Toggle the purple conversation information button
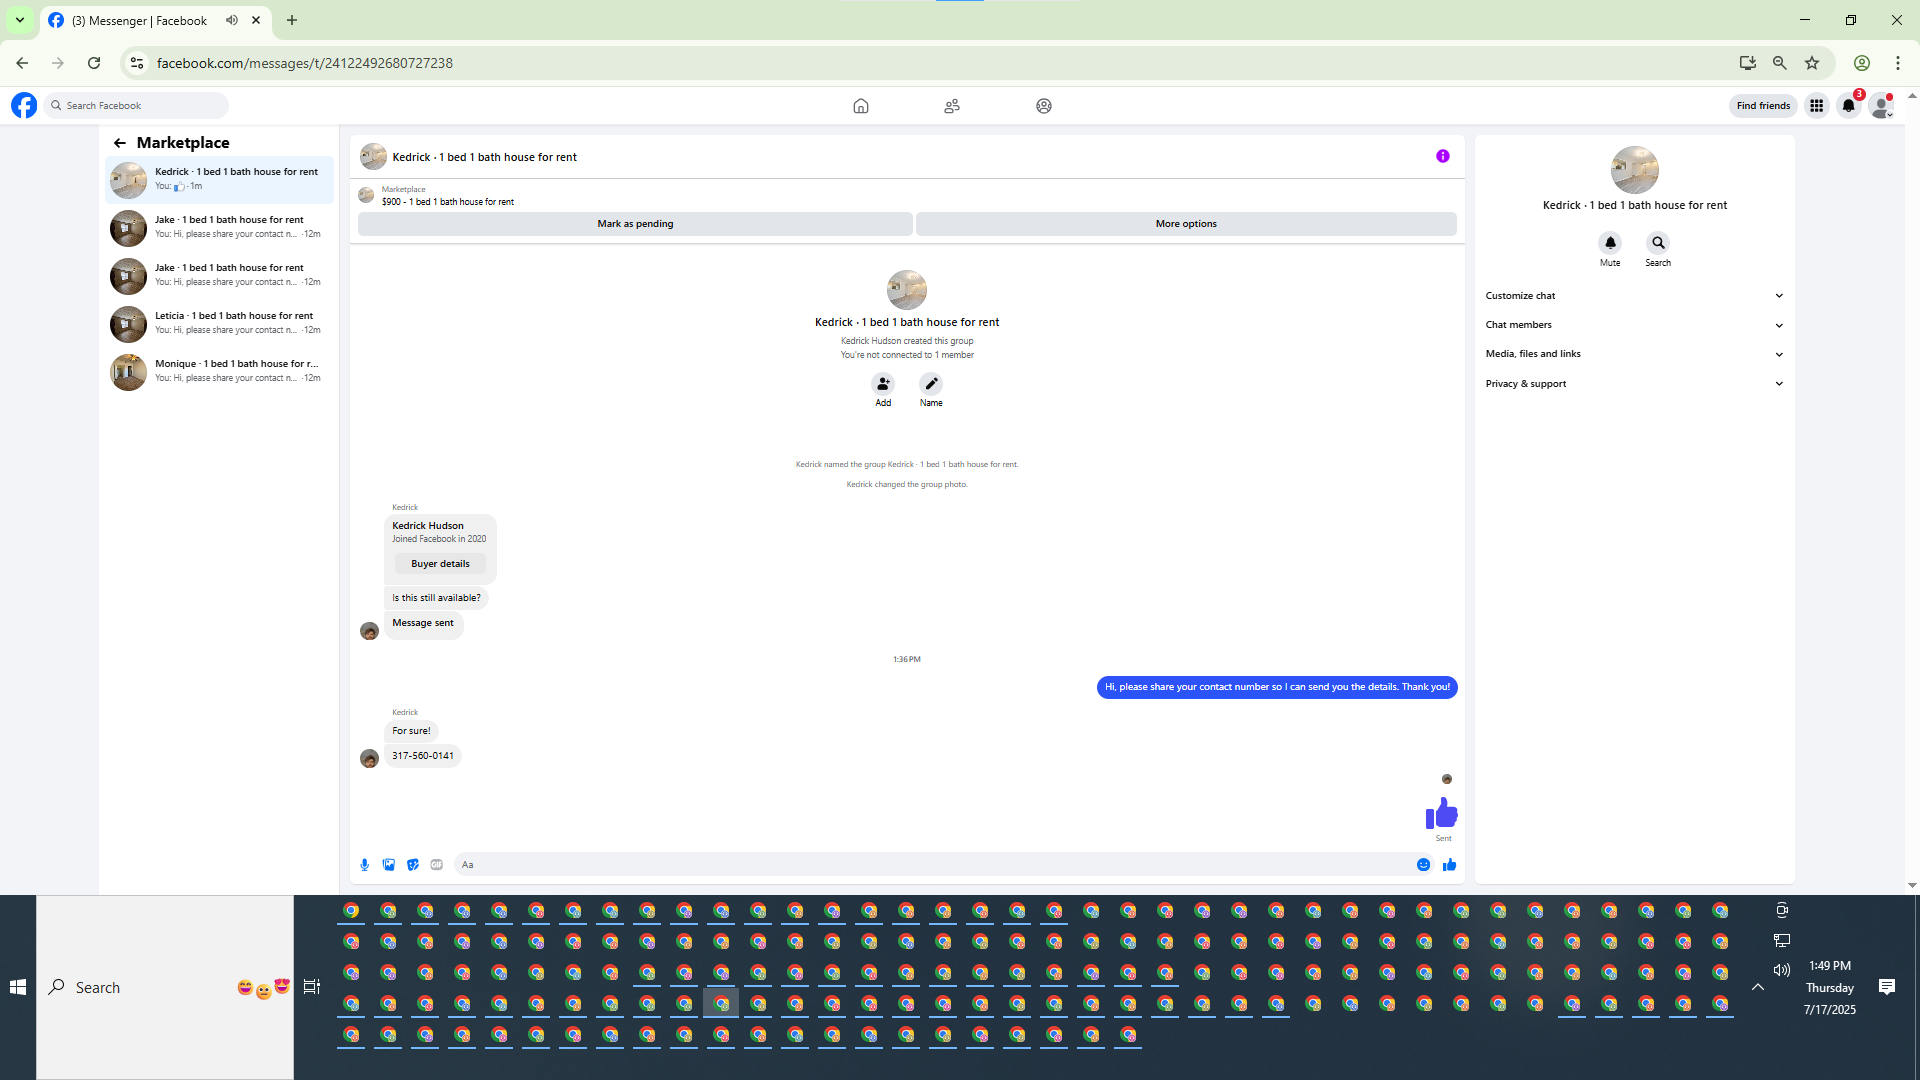Image resolution: width=1920 pixels, height=1080 pixels. [x=1442, y=156]
